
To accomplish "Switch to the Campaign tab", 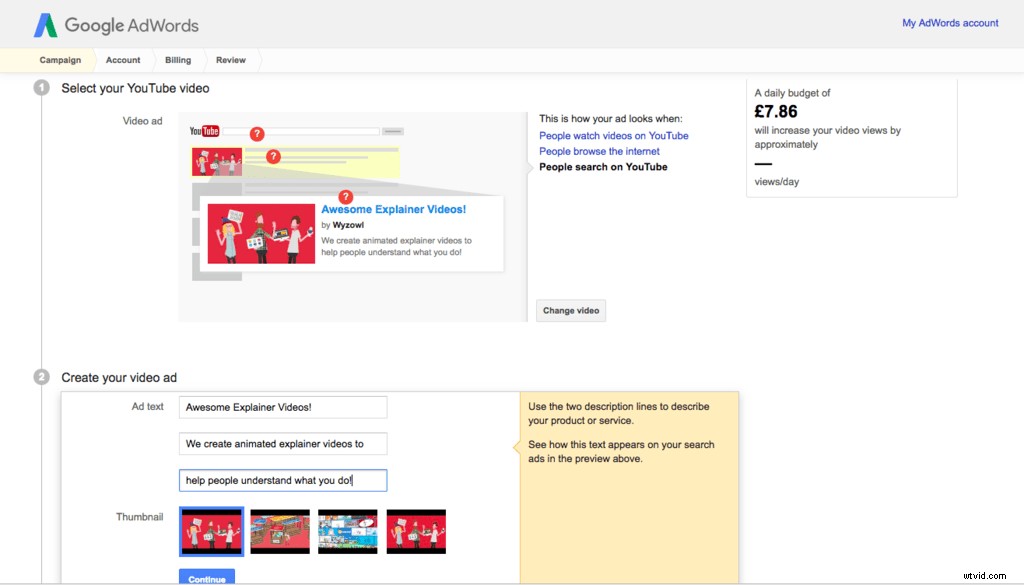I will pyautogui.click(x=60, y=60).
